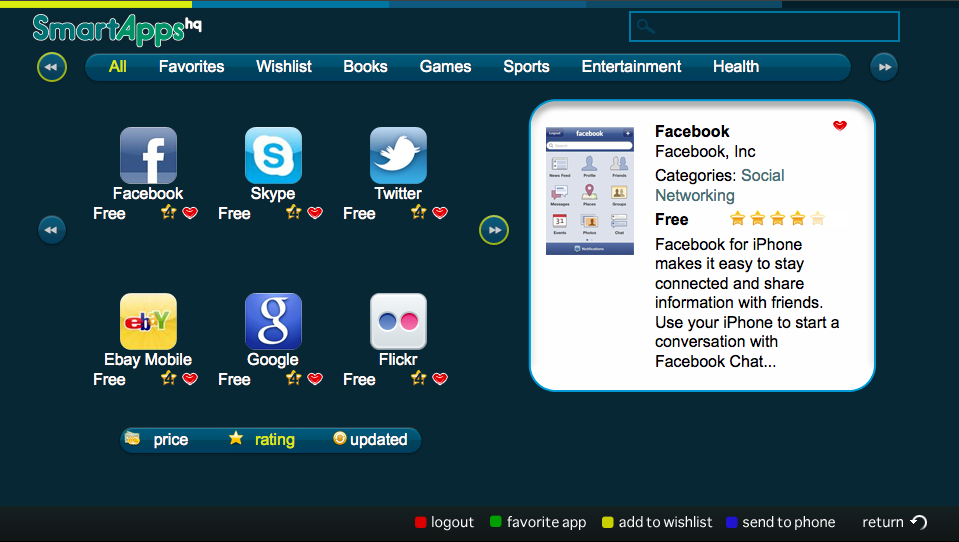Click the Facebook, Inc developer text
This screenshot has height=542, width=959.
(705, 152)
